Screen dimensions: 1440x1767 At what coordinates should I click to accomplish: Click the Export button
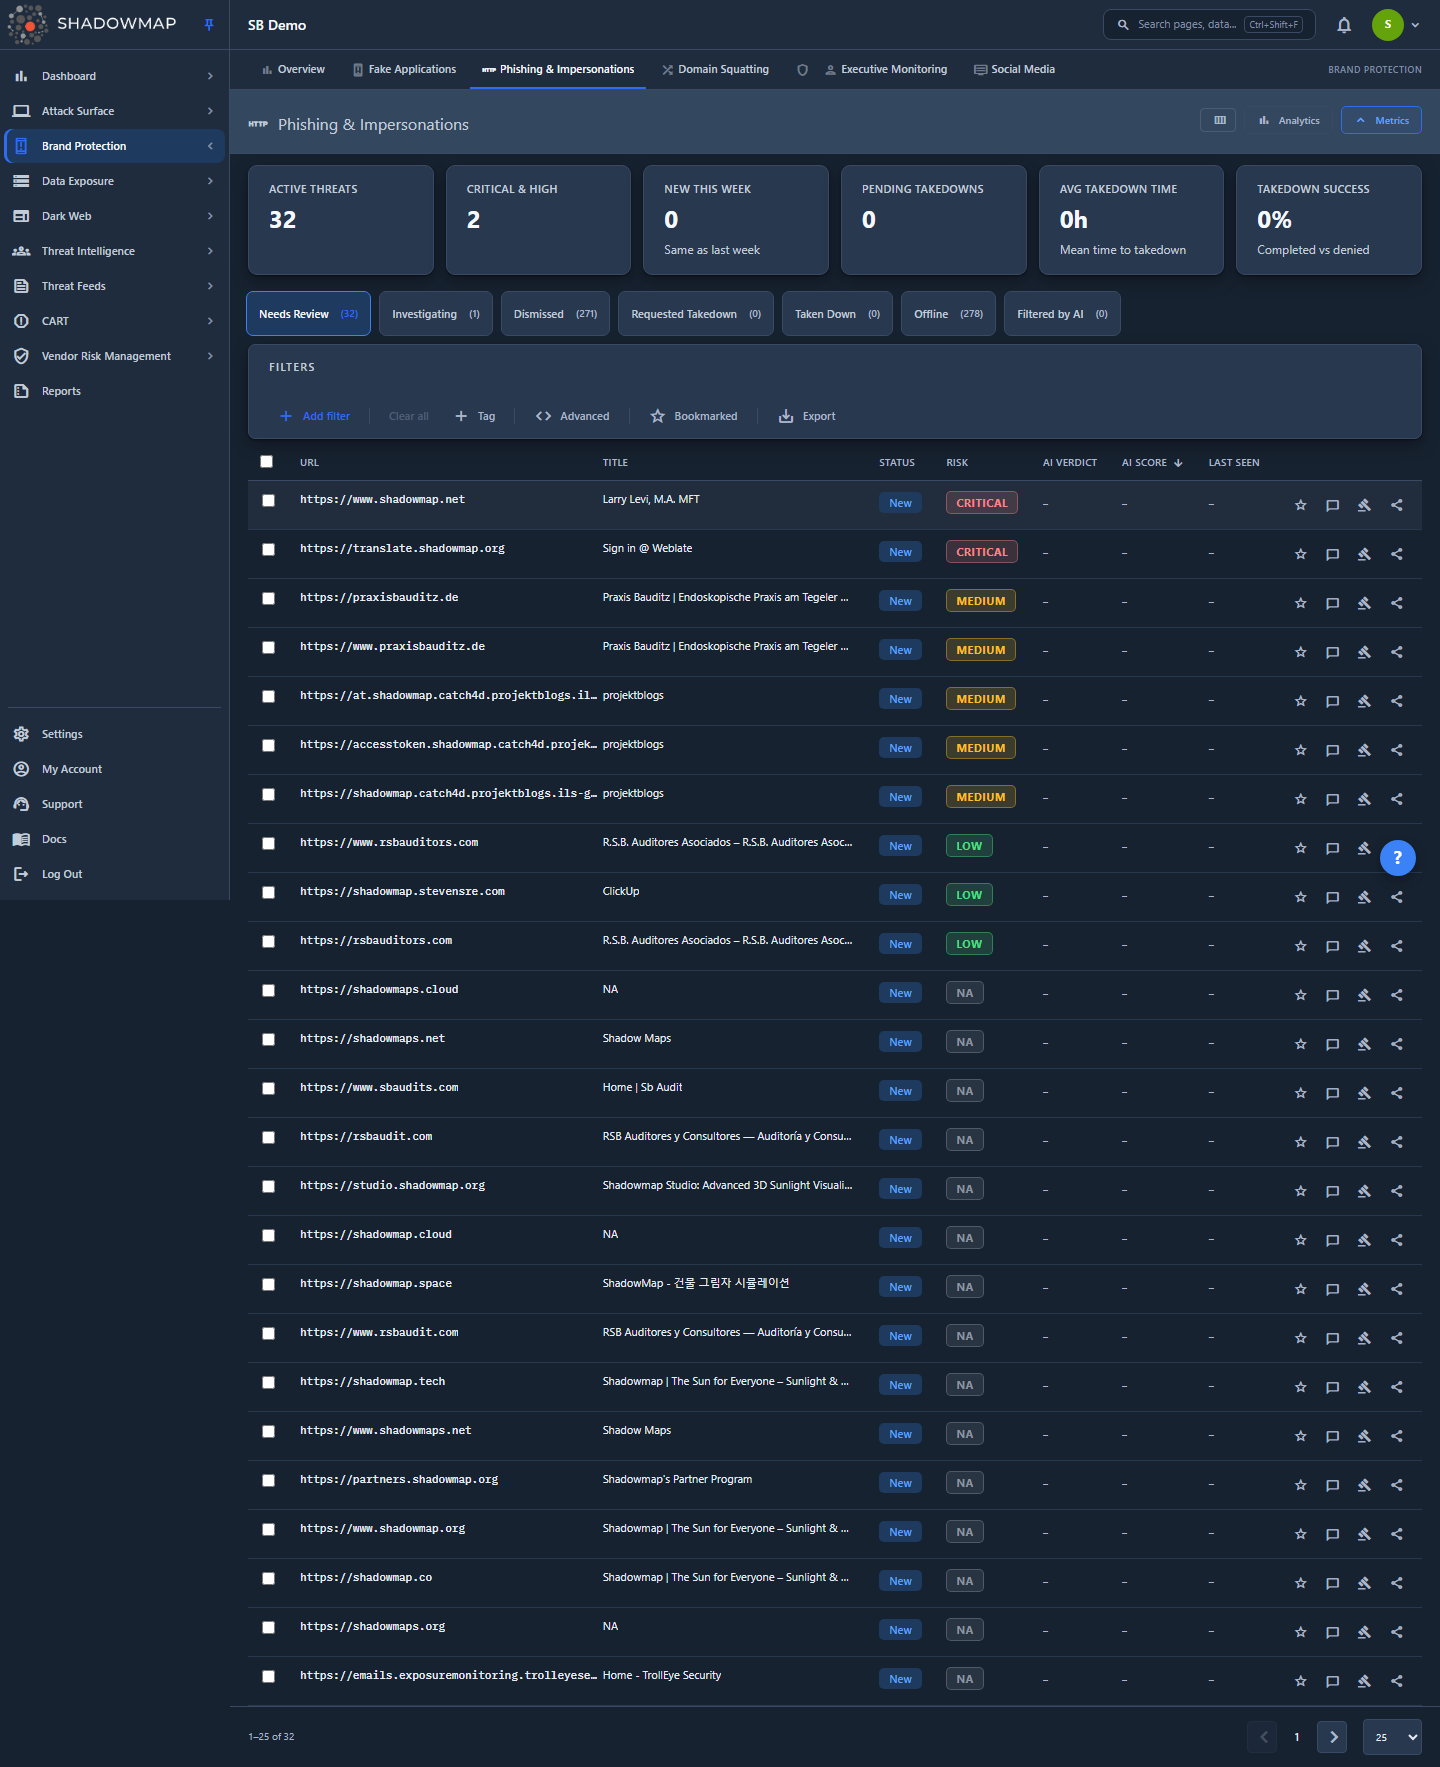pyautogui.click(x=807, y=416)
